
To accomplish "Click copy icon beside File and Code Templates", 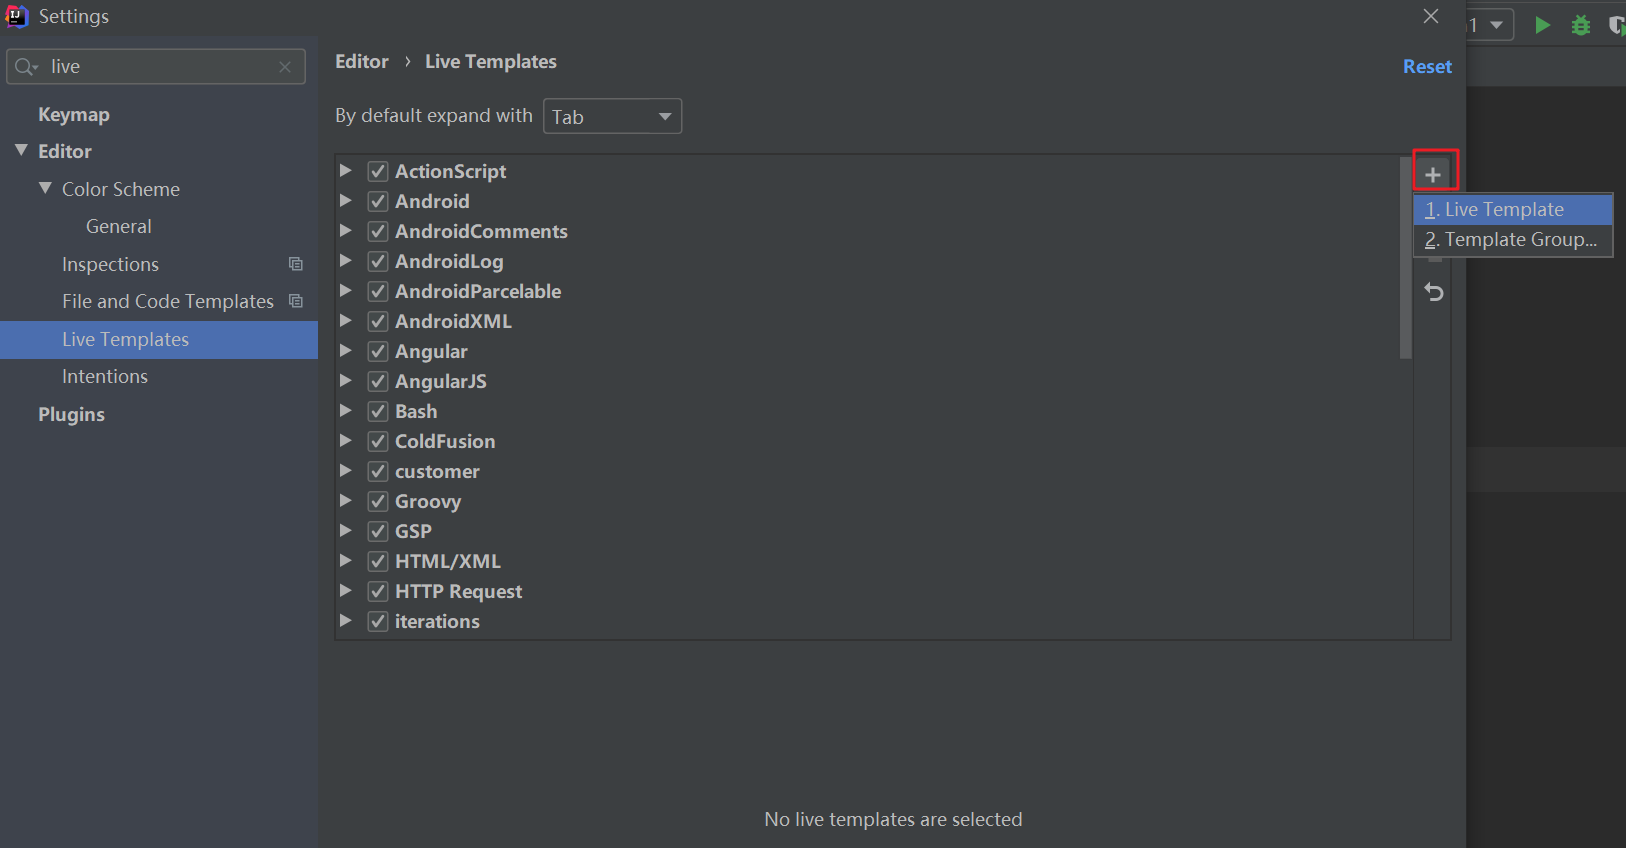I will point(296,301).
